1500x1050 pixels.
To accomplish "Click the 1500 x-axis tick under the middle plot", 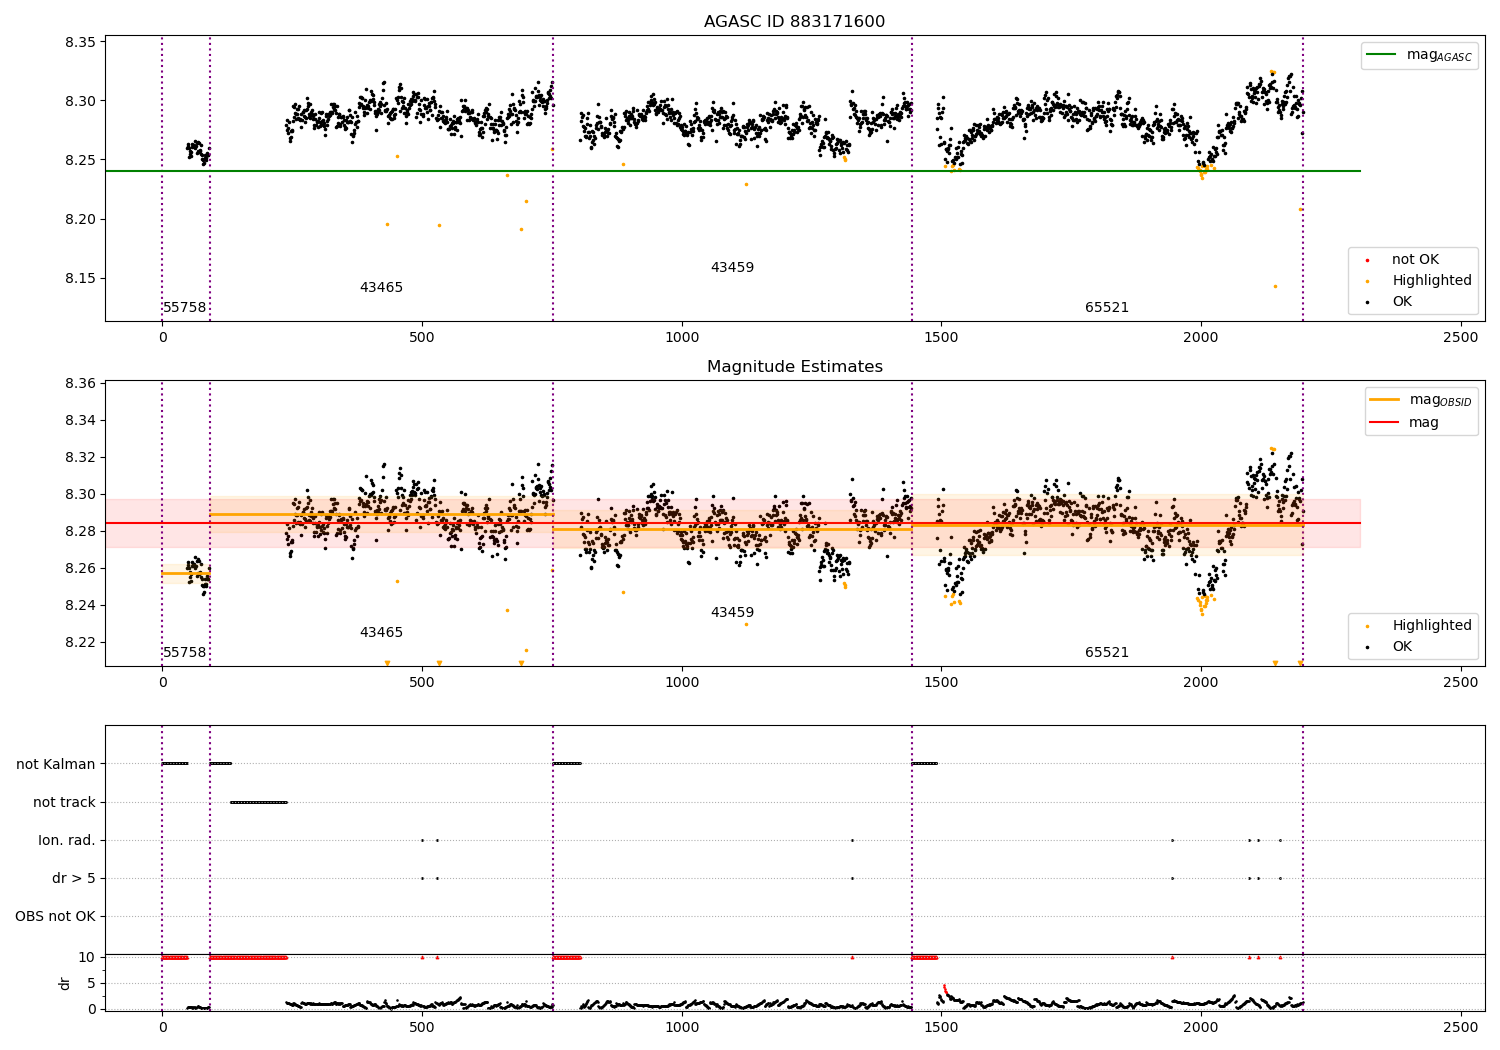I will click(941, 683).
